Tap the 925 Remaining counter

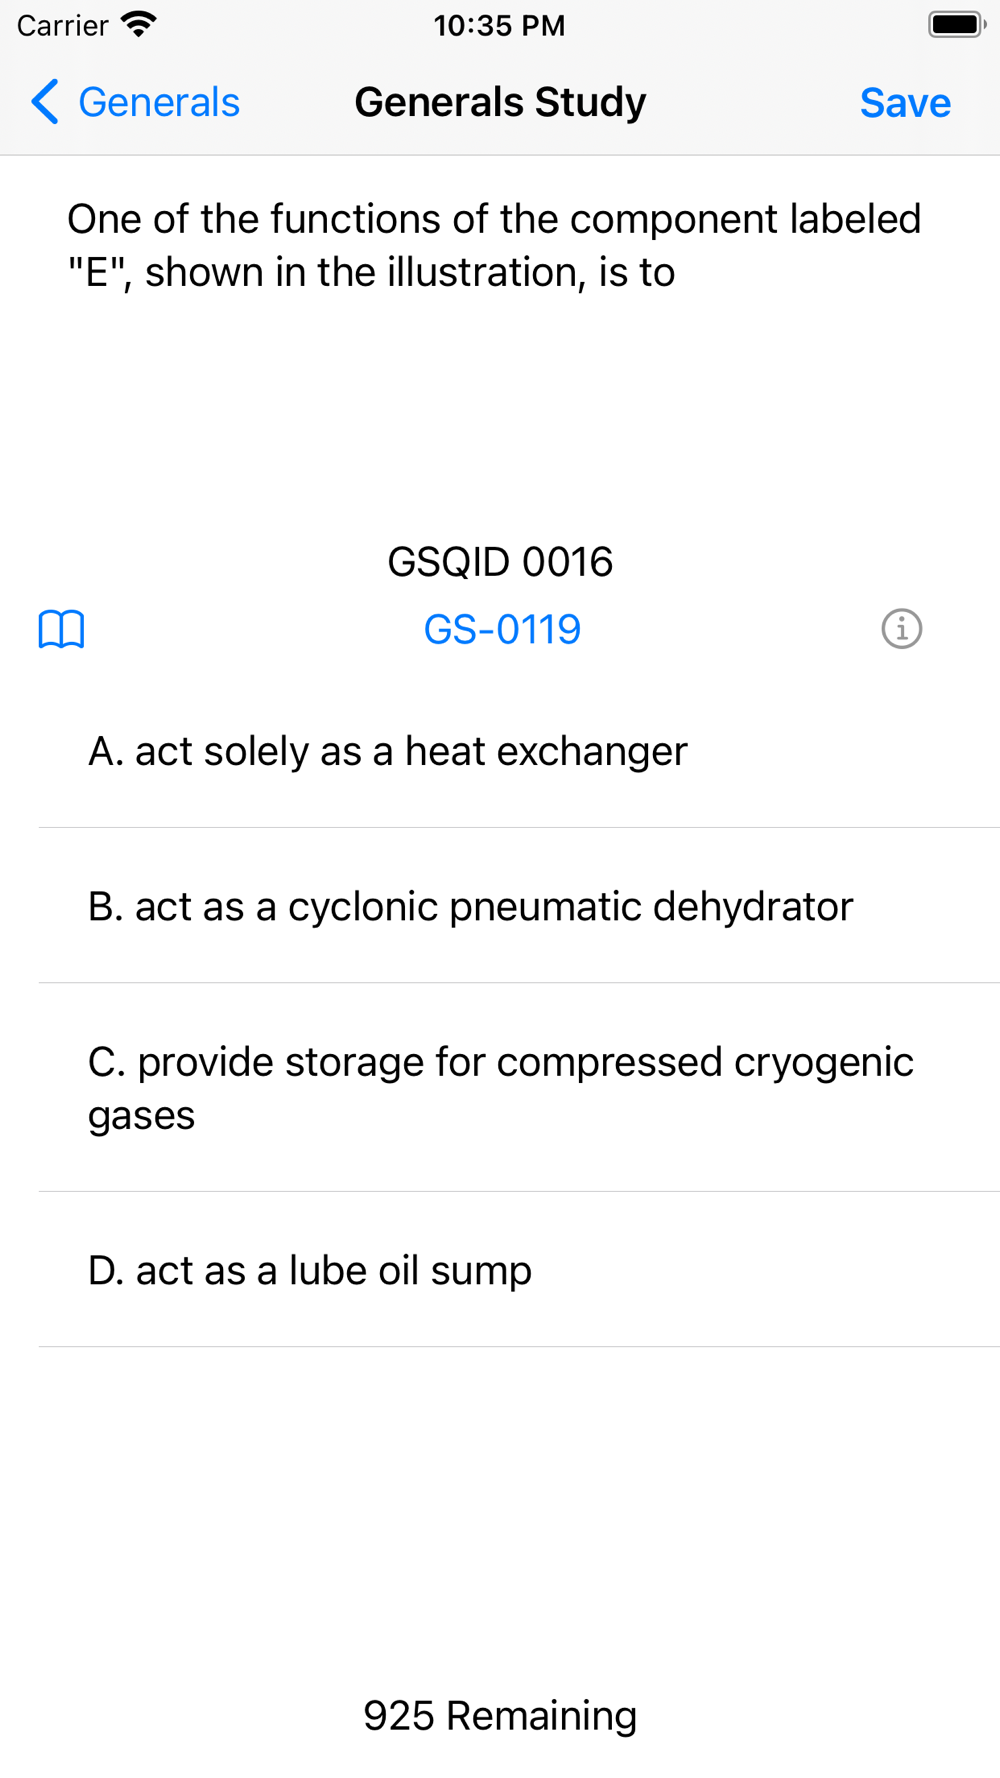point(500,1715)
